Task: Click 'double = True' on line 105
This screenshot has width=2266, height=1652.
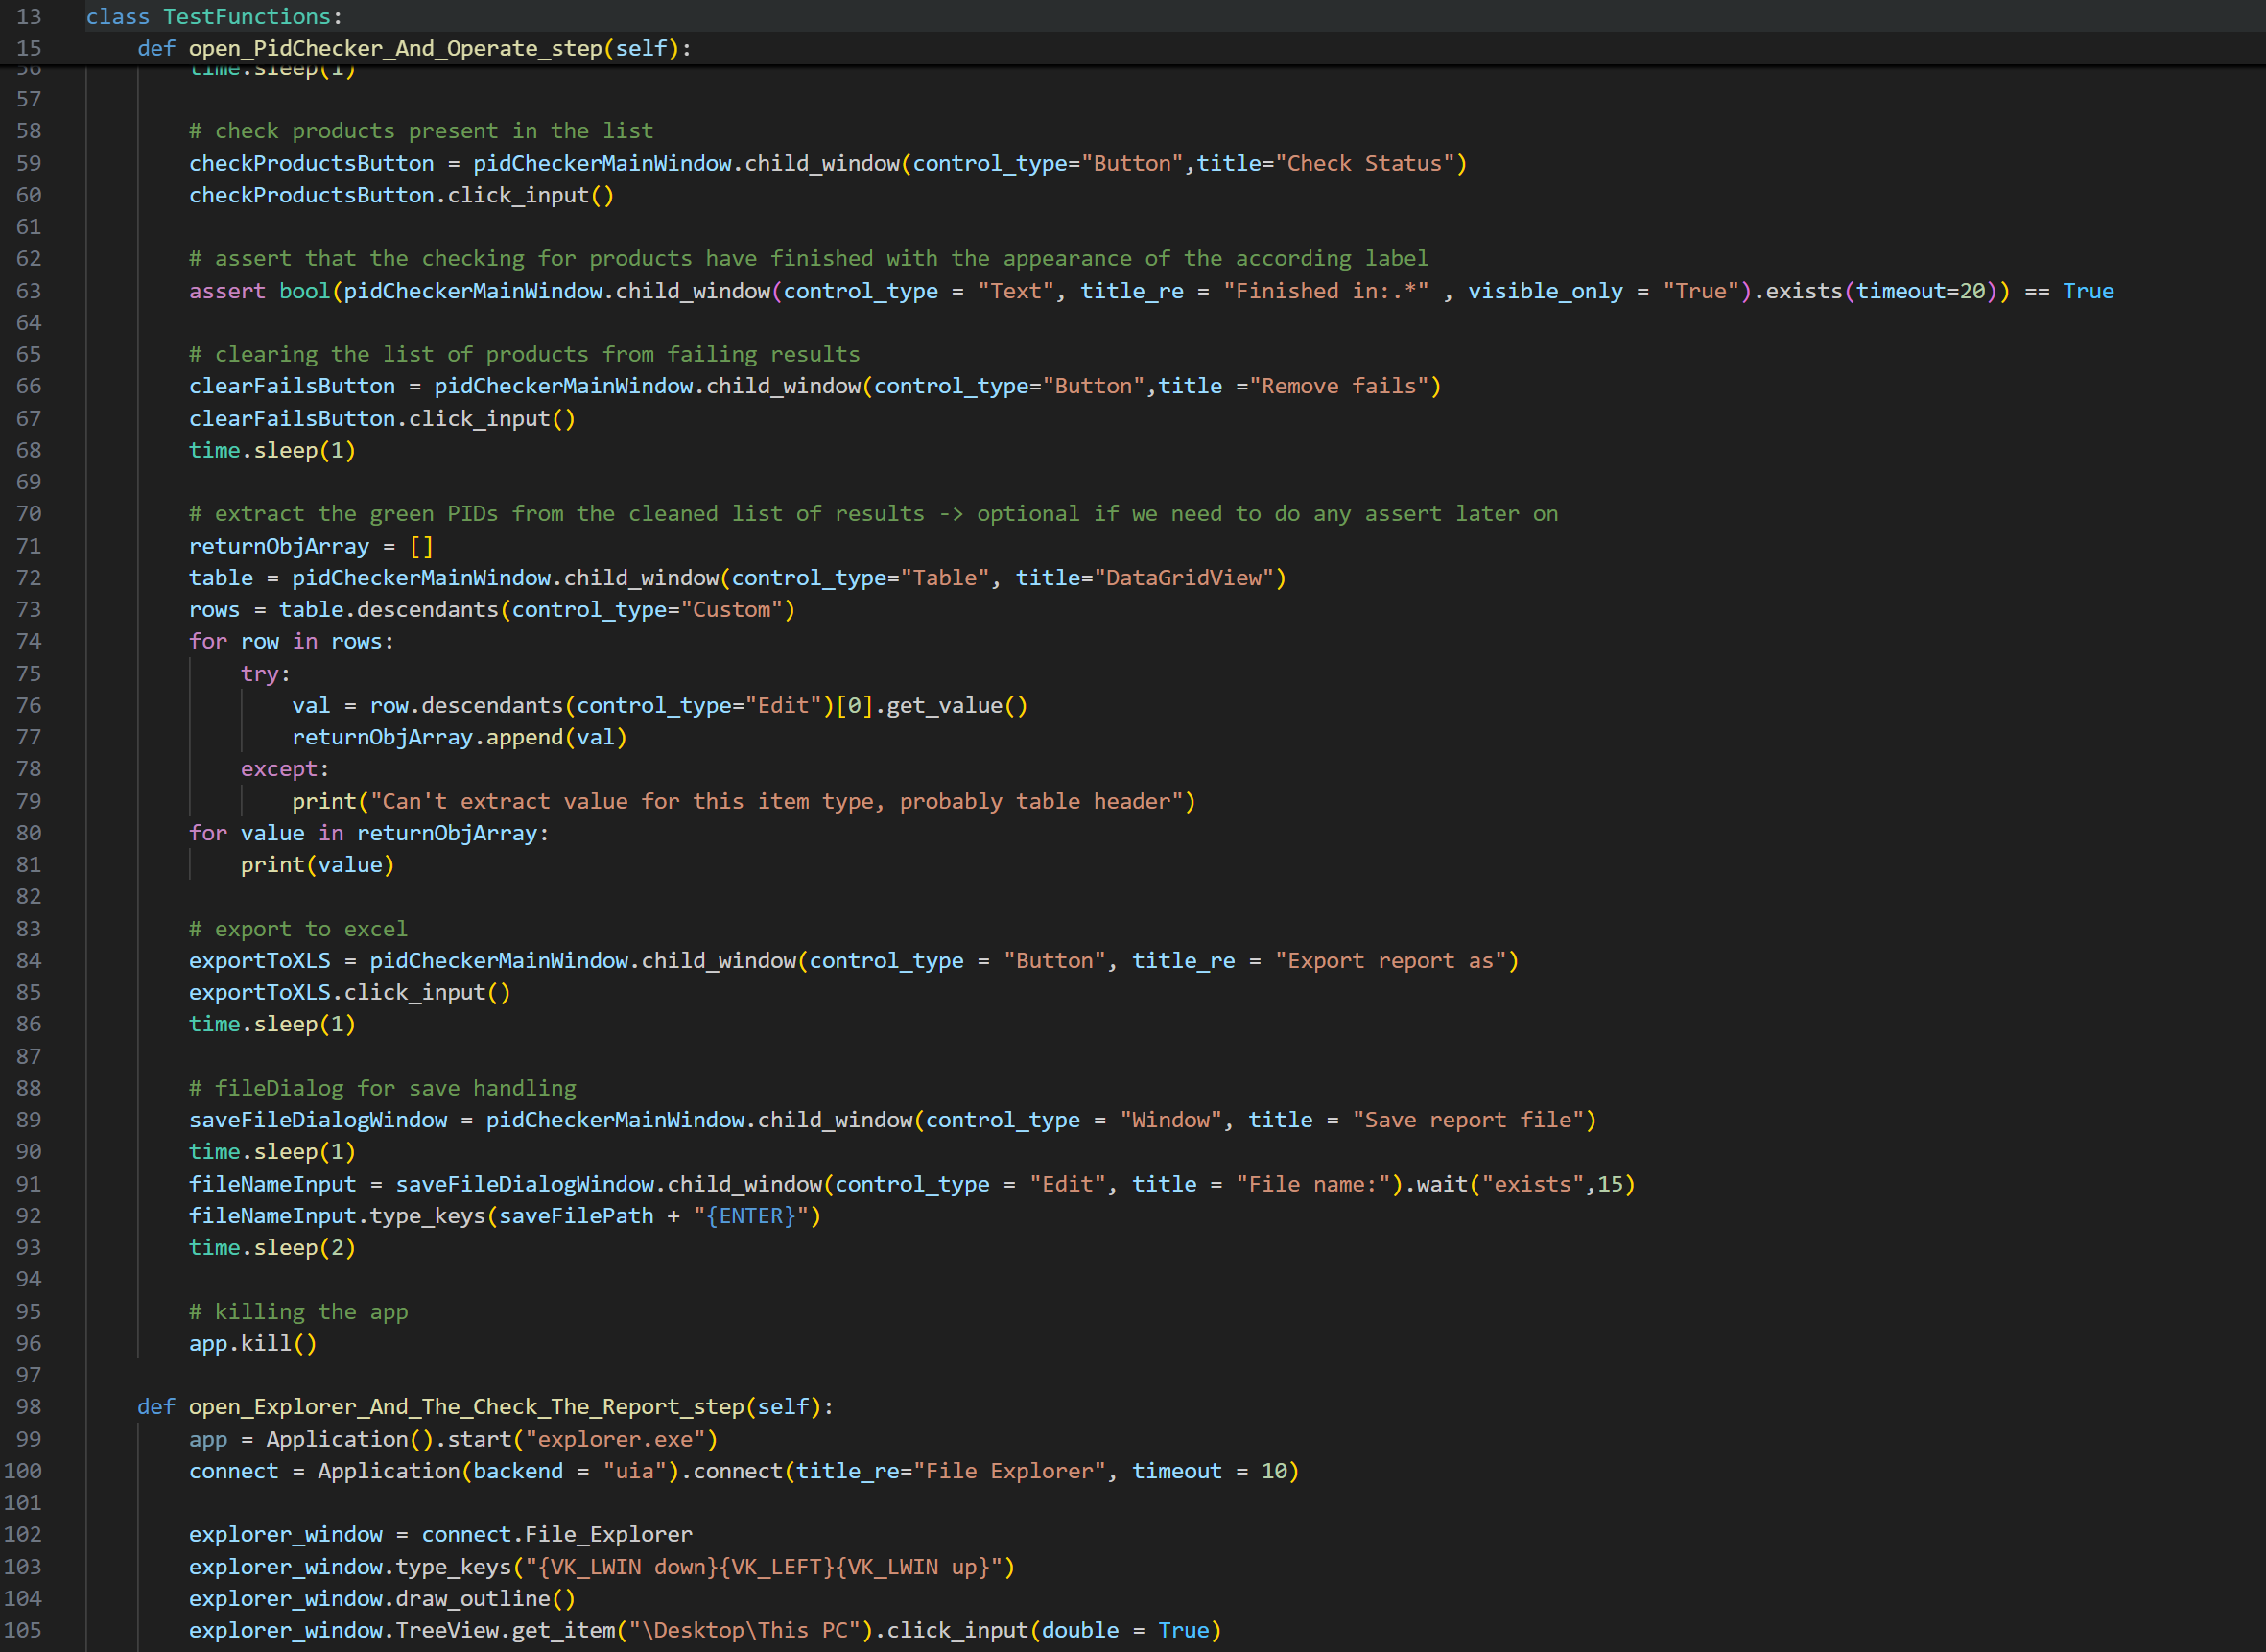Action: pyautogui.click(x=1125, y=1631)
